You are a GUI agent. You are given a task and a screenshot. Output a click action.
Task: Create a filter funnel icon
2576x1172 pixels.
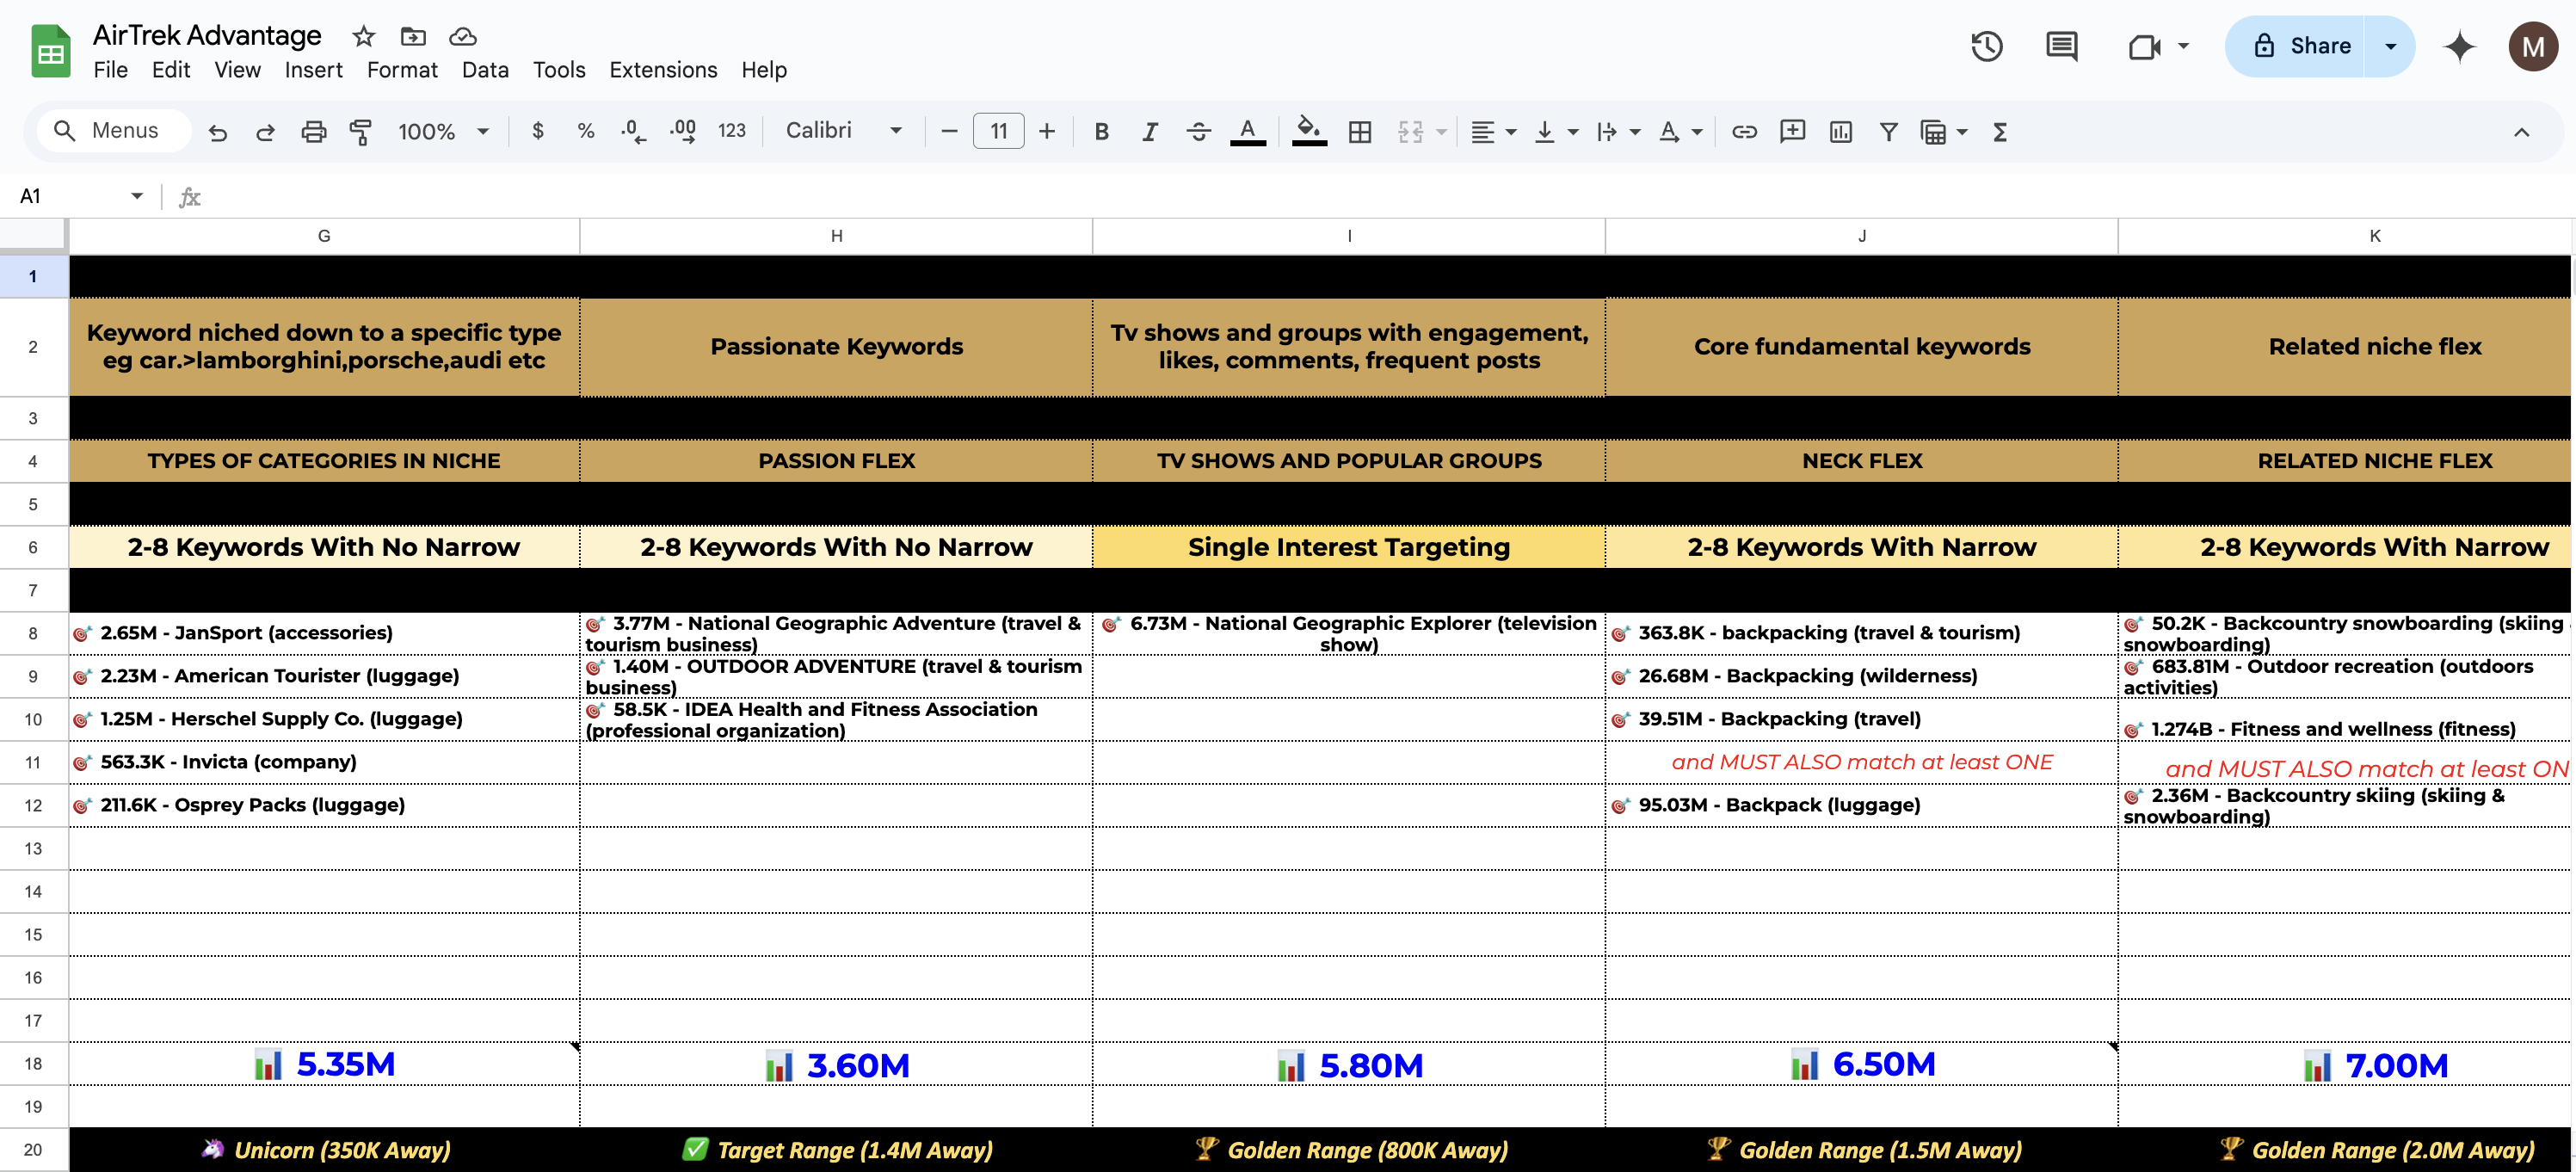(x=1888, y=131)
